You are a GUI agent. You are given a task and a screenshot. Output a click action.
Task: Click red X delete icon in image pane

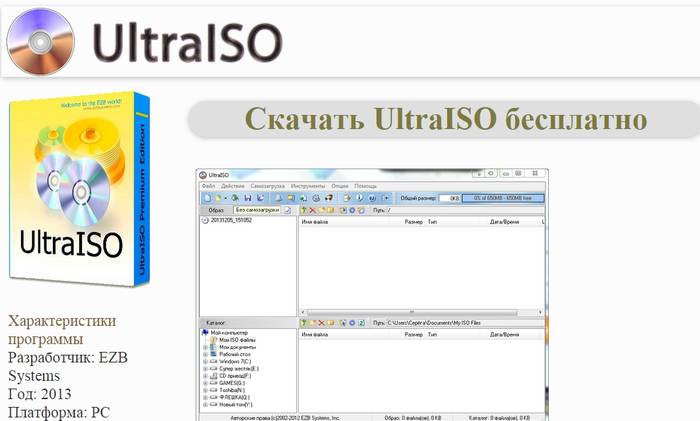point(312,210)
